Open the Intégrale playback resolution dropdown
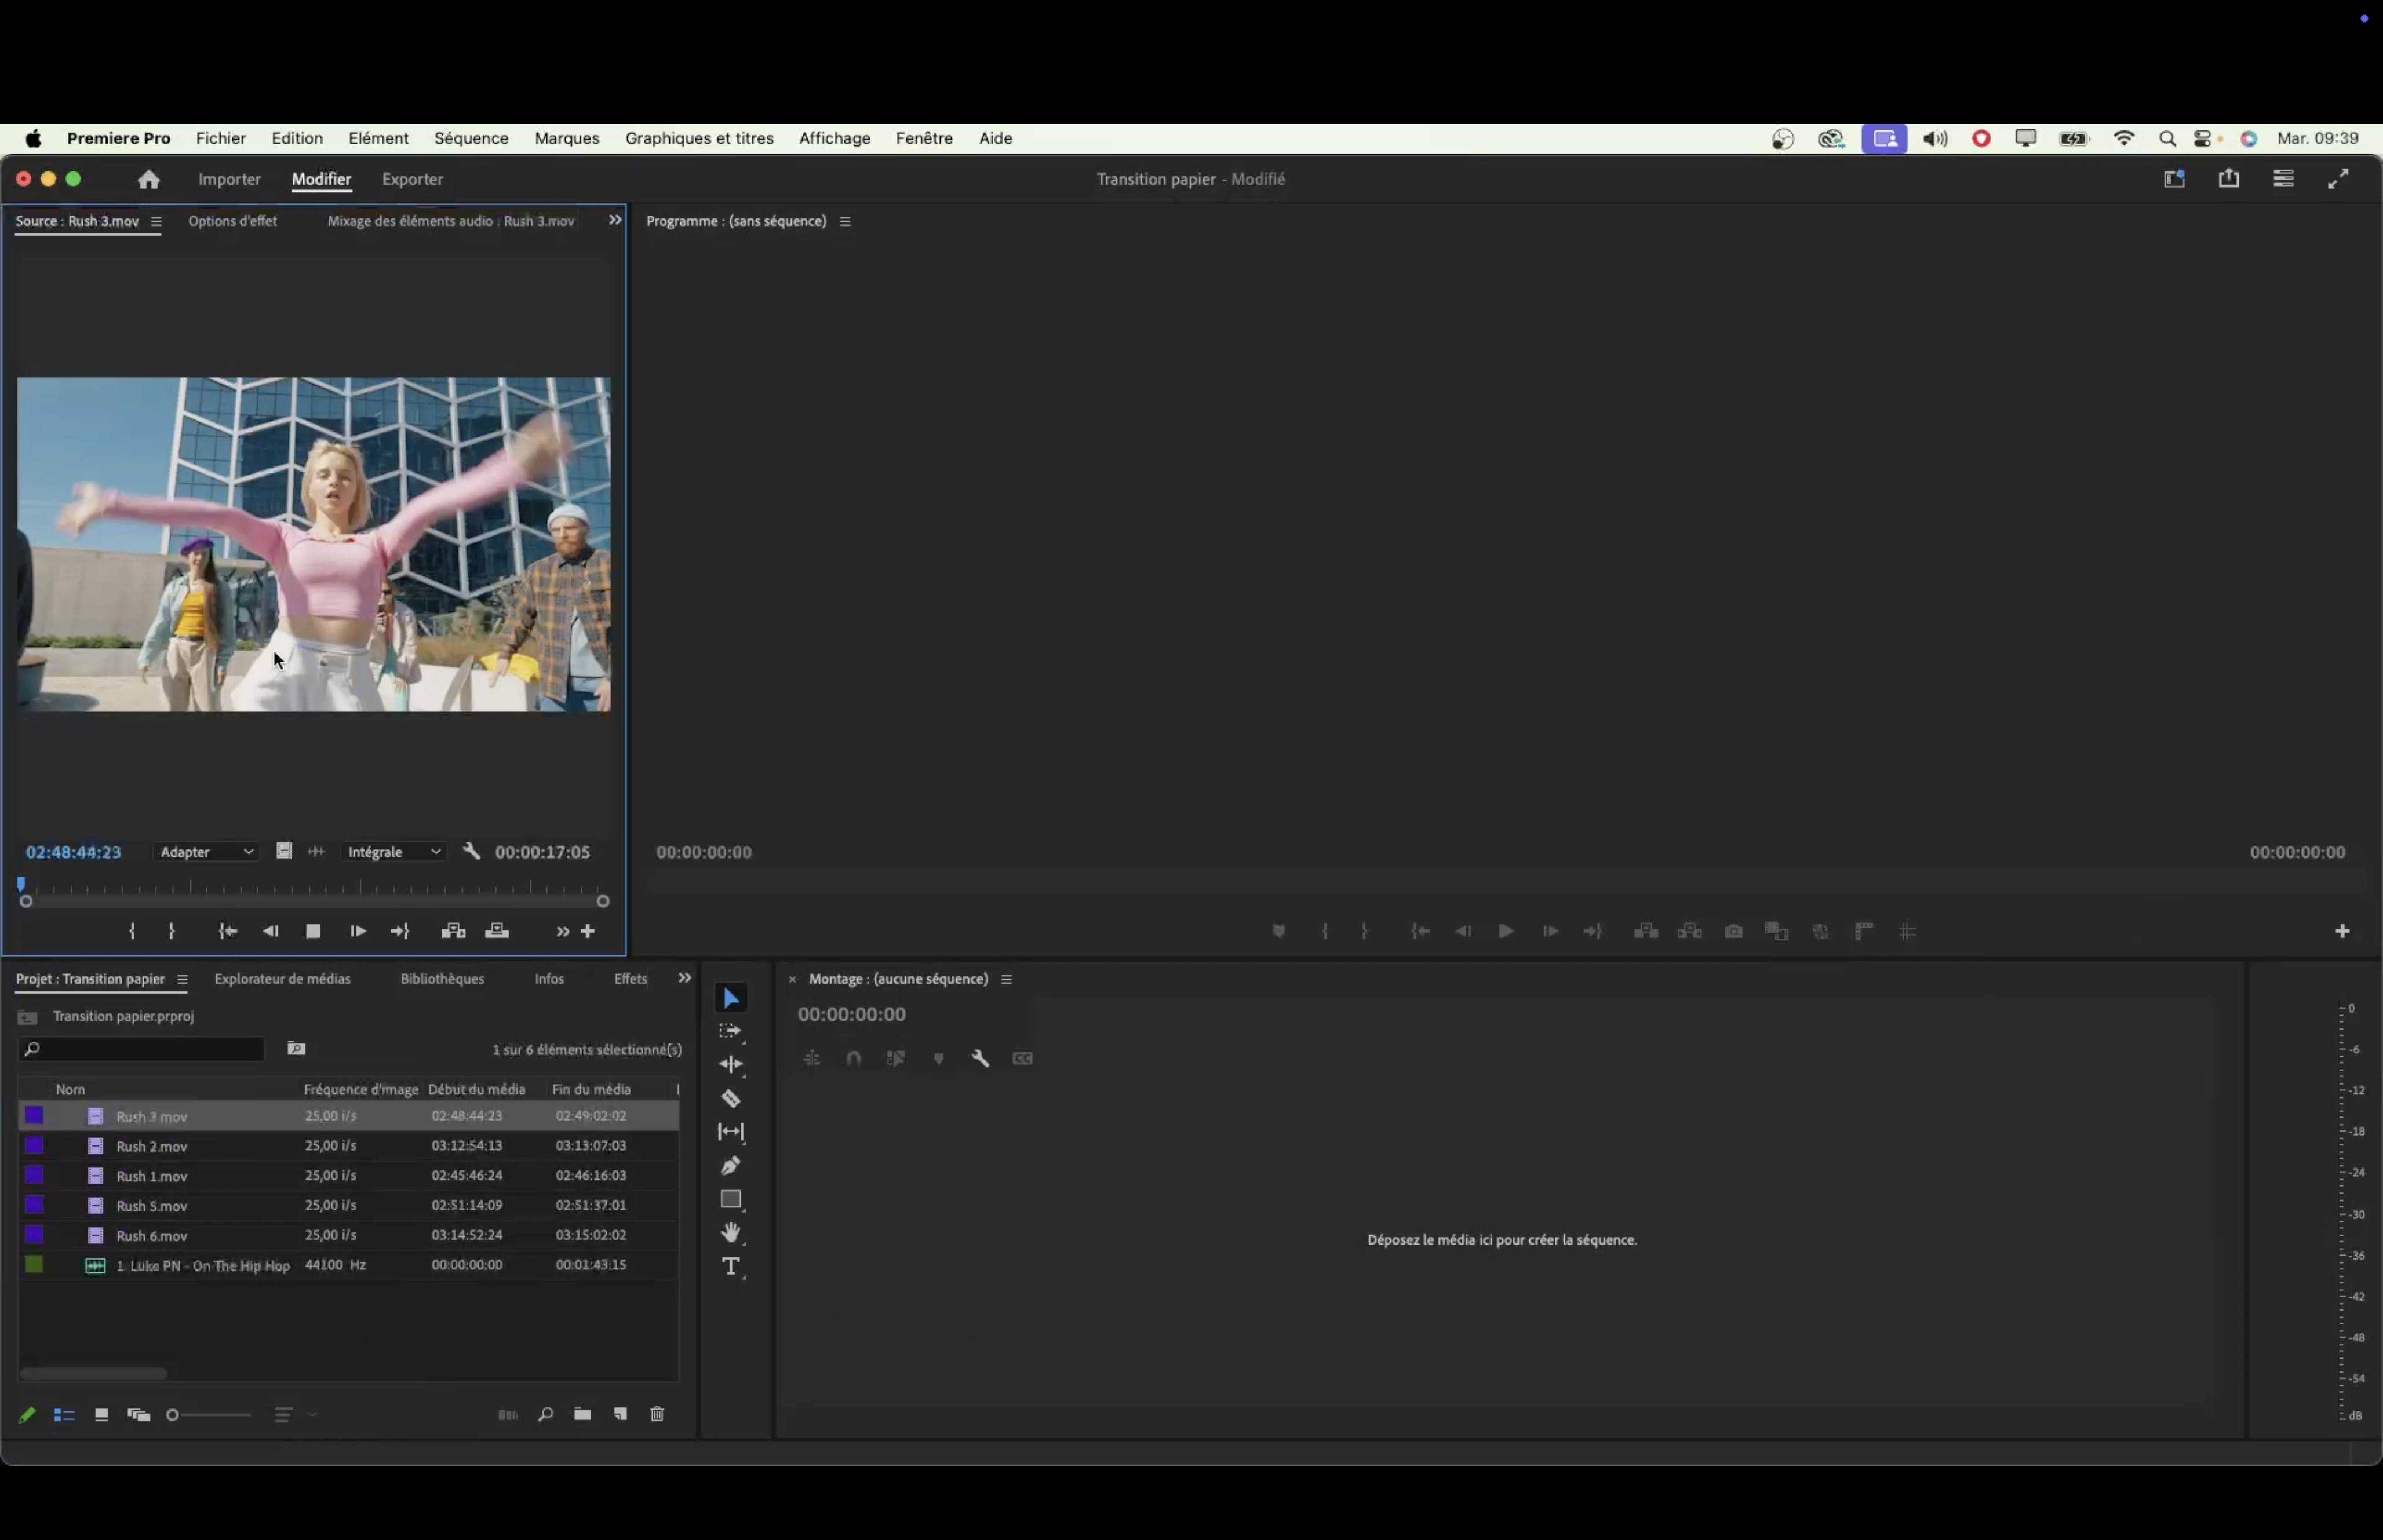The image size is (2383, 1540). [x=394, y=852]
